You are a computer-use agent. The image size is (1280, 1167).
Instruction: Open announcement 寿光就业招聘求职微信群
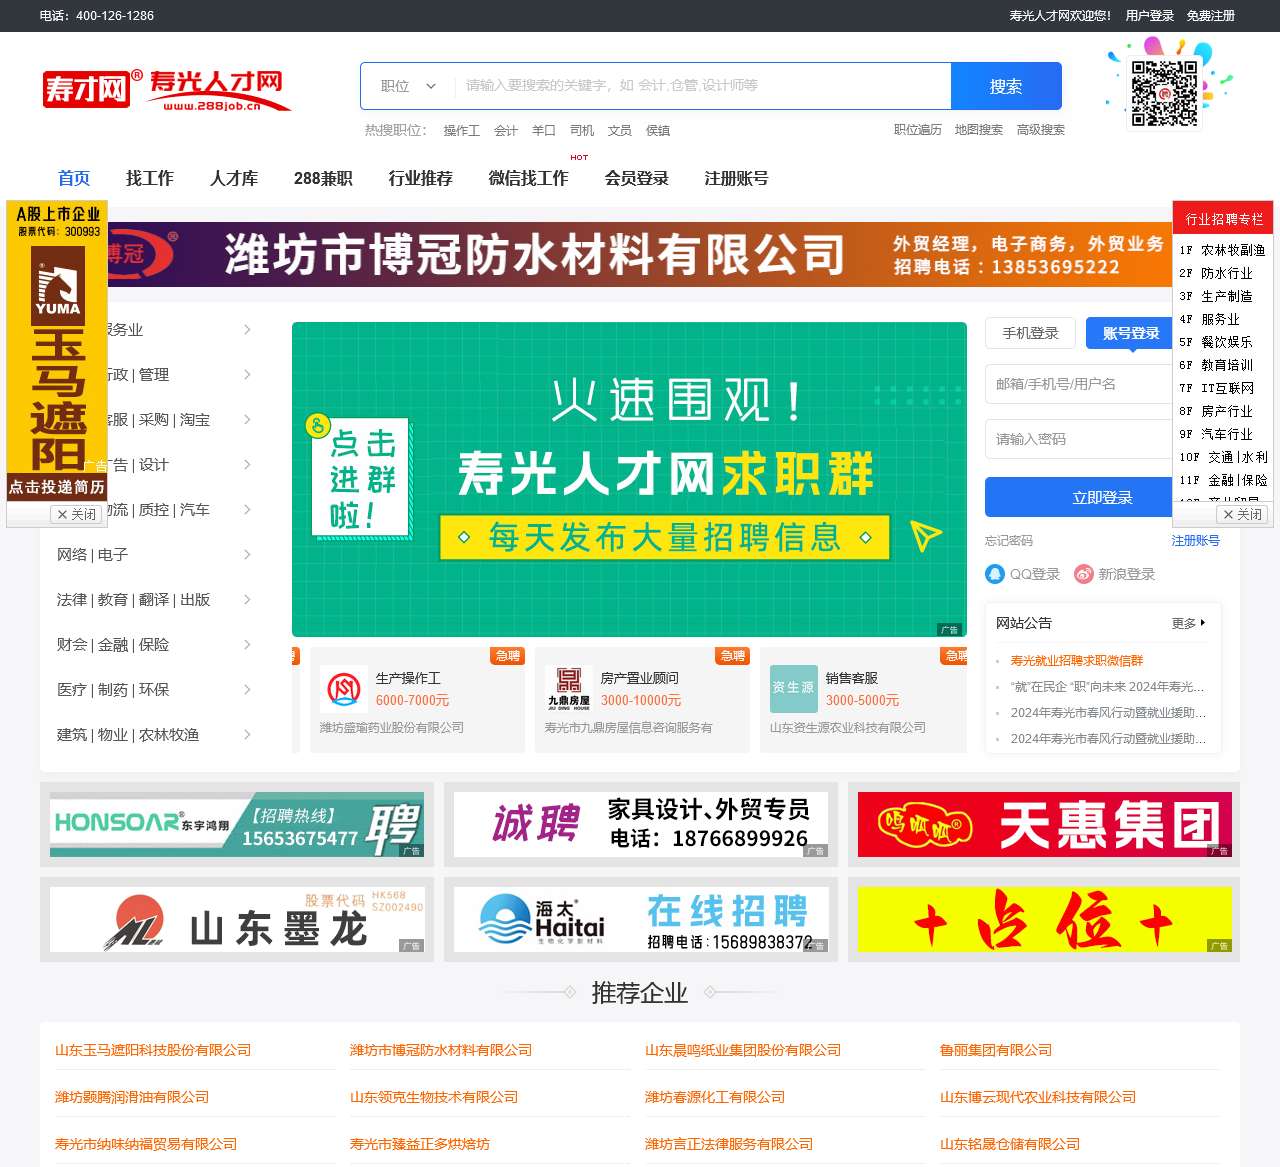[x=1077, y=661]
